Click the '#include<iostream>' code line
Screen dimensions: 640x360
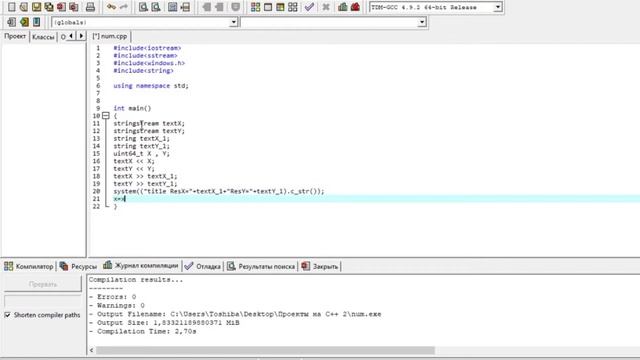point(147,48)
